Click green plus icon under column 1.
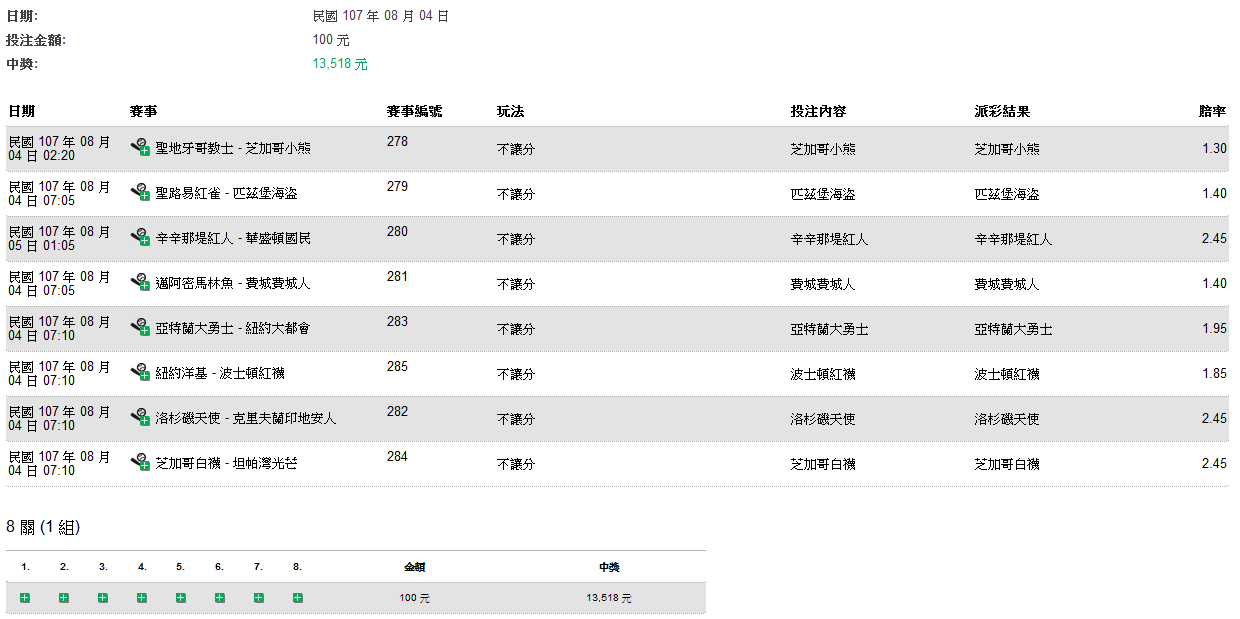The image size is (1240, 619). pyautogui.click(x=25, y=598)
